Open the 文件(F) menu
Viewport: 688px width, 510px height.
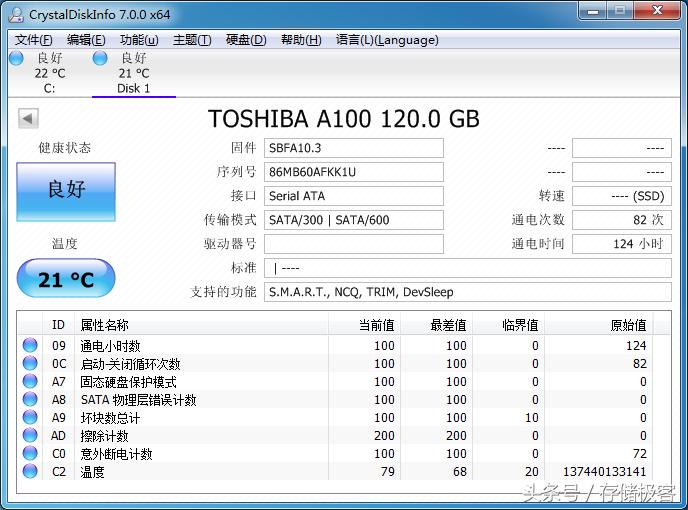pos(34,40)
